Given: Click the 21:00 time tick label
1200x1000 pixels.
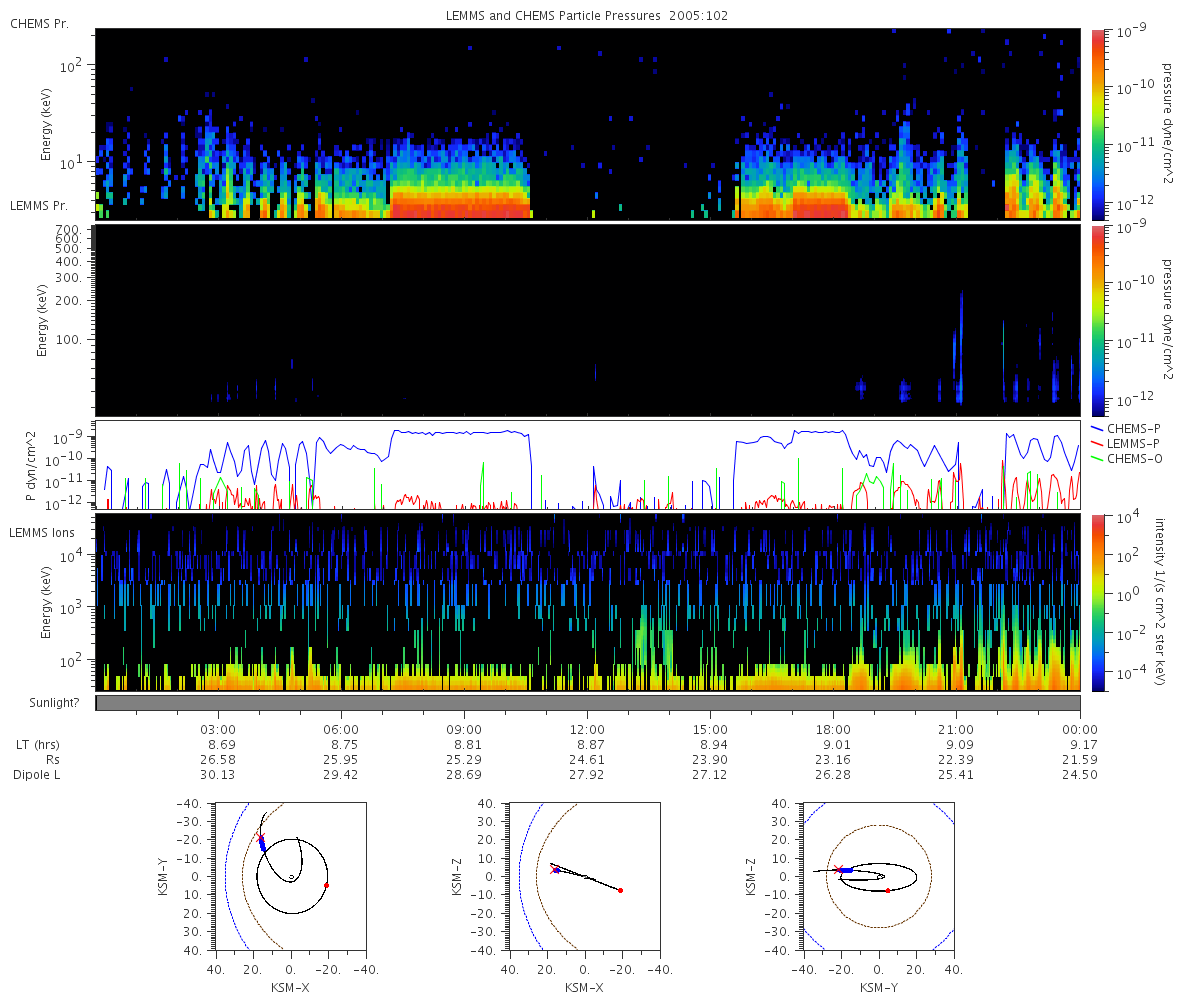Looking at the screenshot, I should pyautogui.click(x=957, y=729).
